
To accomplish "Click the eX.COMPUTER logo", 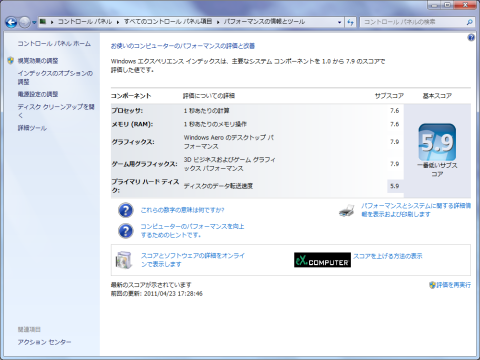I will 322,260.
